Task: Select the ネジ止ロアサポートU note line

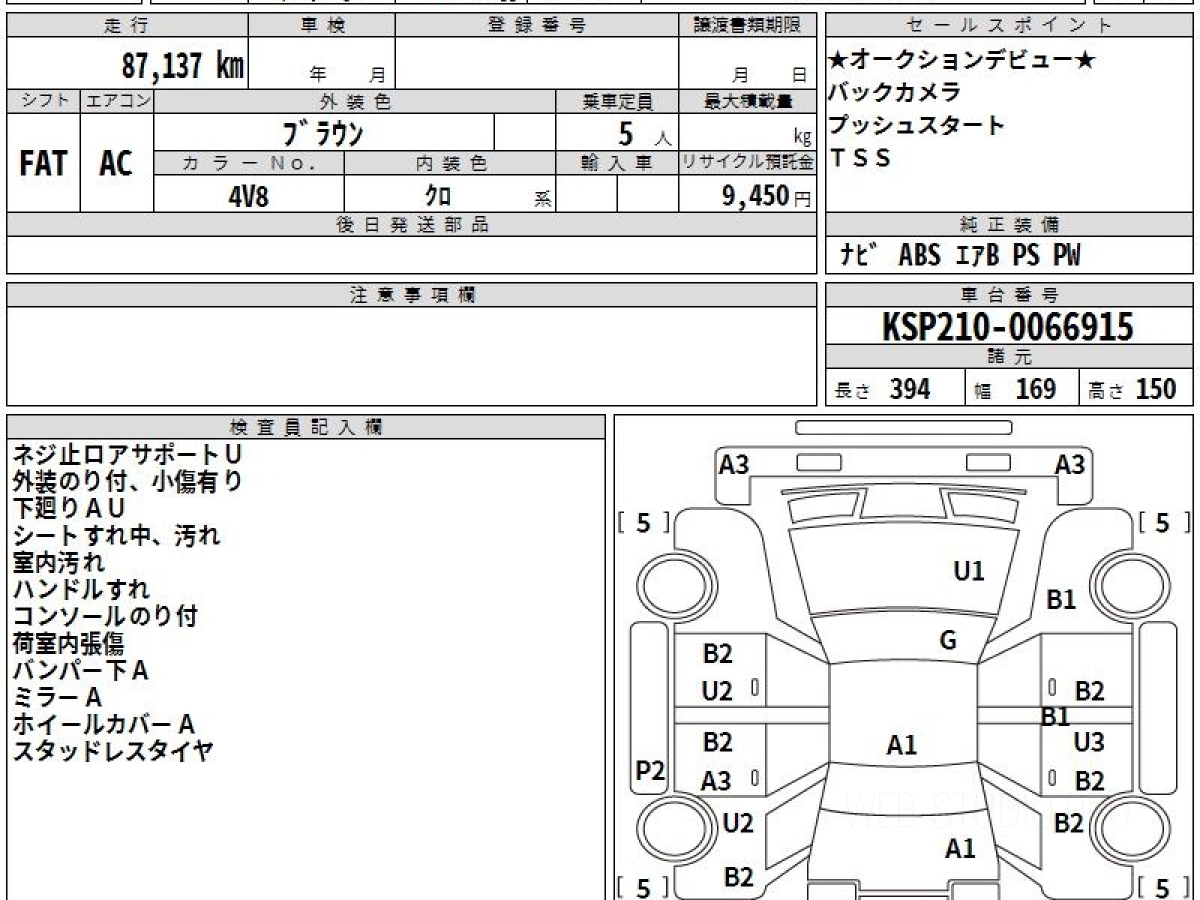Action: point(127,455)
